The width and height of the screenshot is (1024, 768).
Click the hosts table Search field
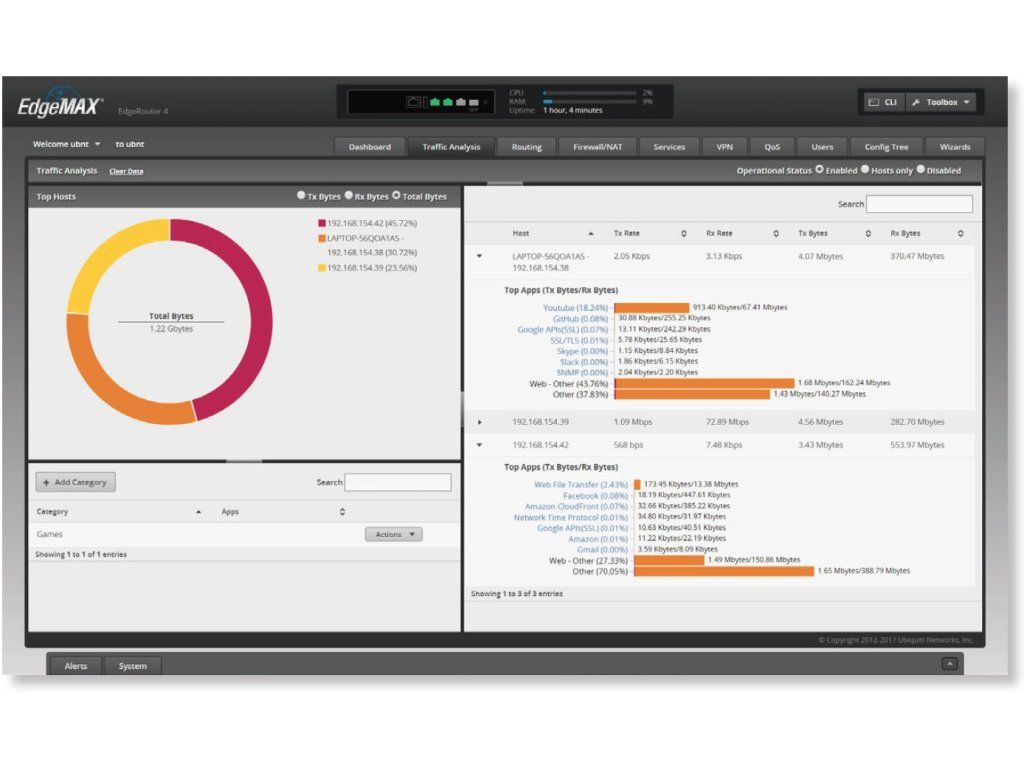[919, 204]
